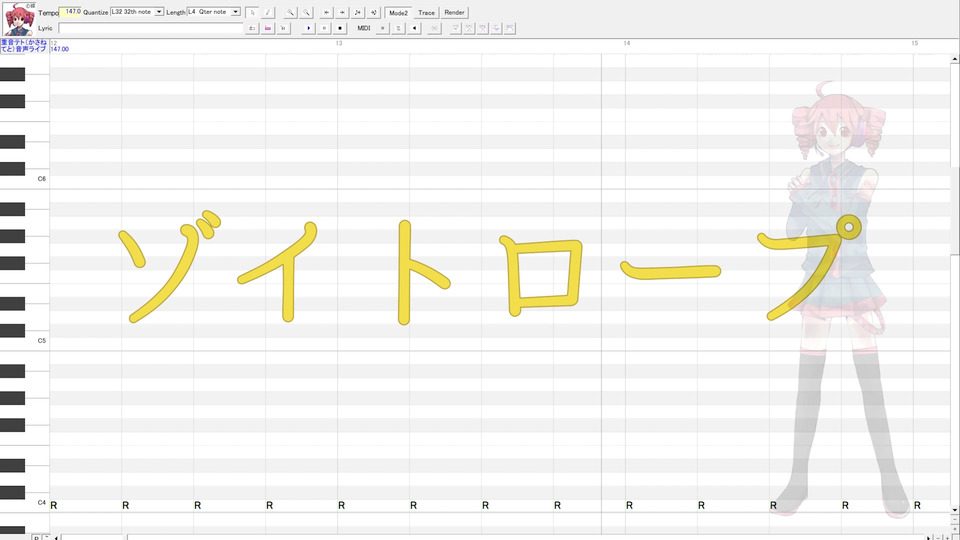Click measure number 15 in the ruler
Screen dimensions: 960x540
914,43
